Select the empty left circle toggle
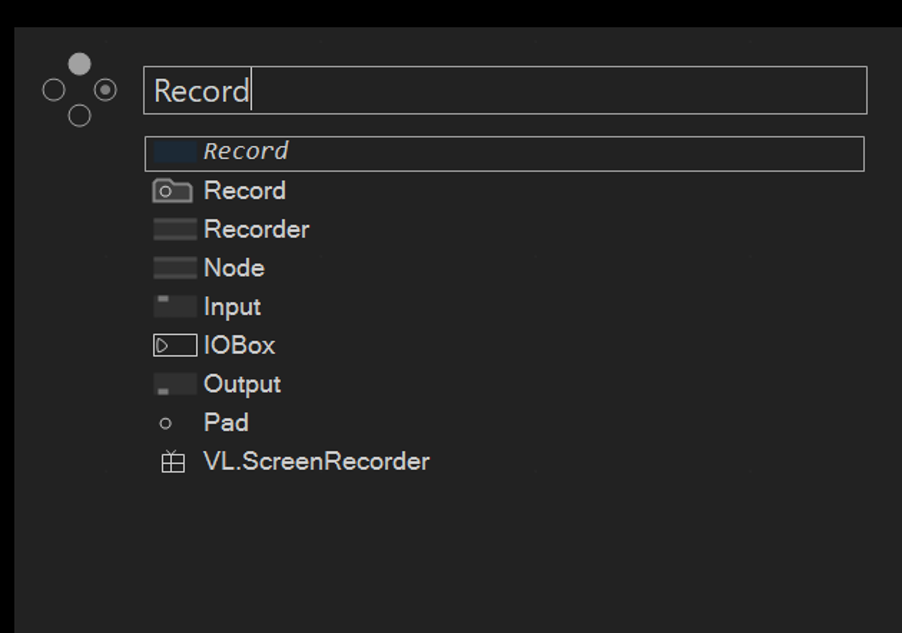The height and width of the screenshot is (634, 902). coord(54,90)
